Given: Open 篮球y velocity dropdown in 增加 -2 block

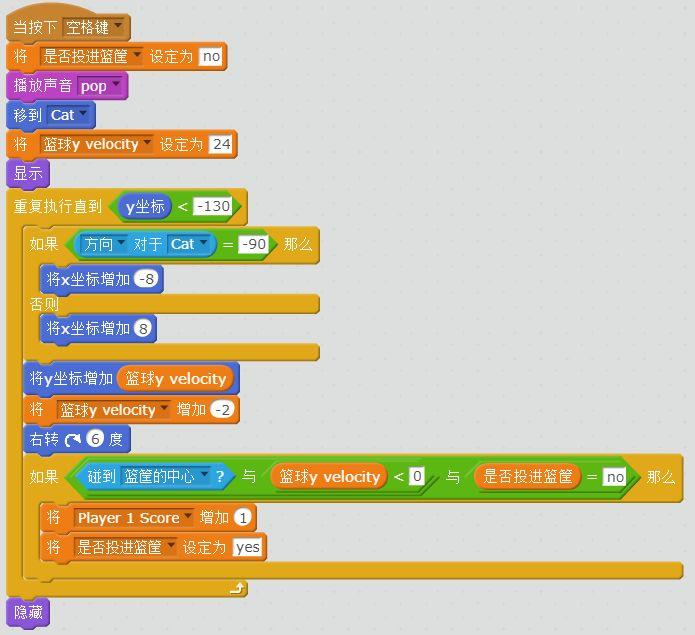Looking at the screenshot, I should (113, 409).
